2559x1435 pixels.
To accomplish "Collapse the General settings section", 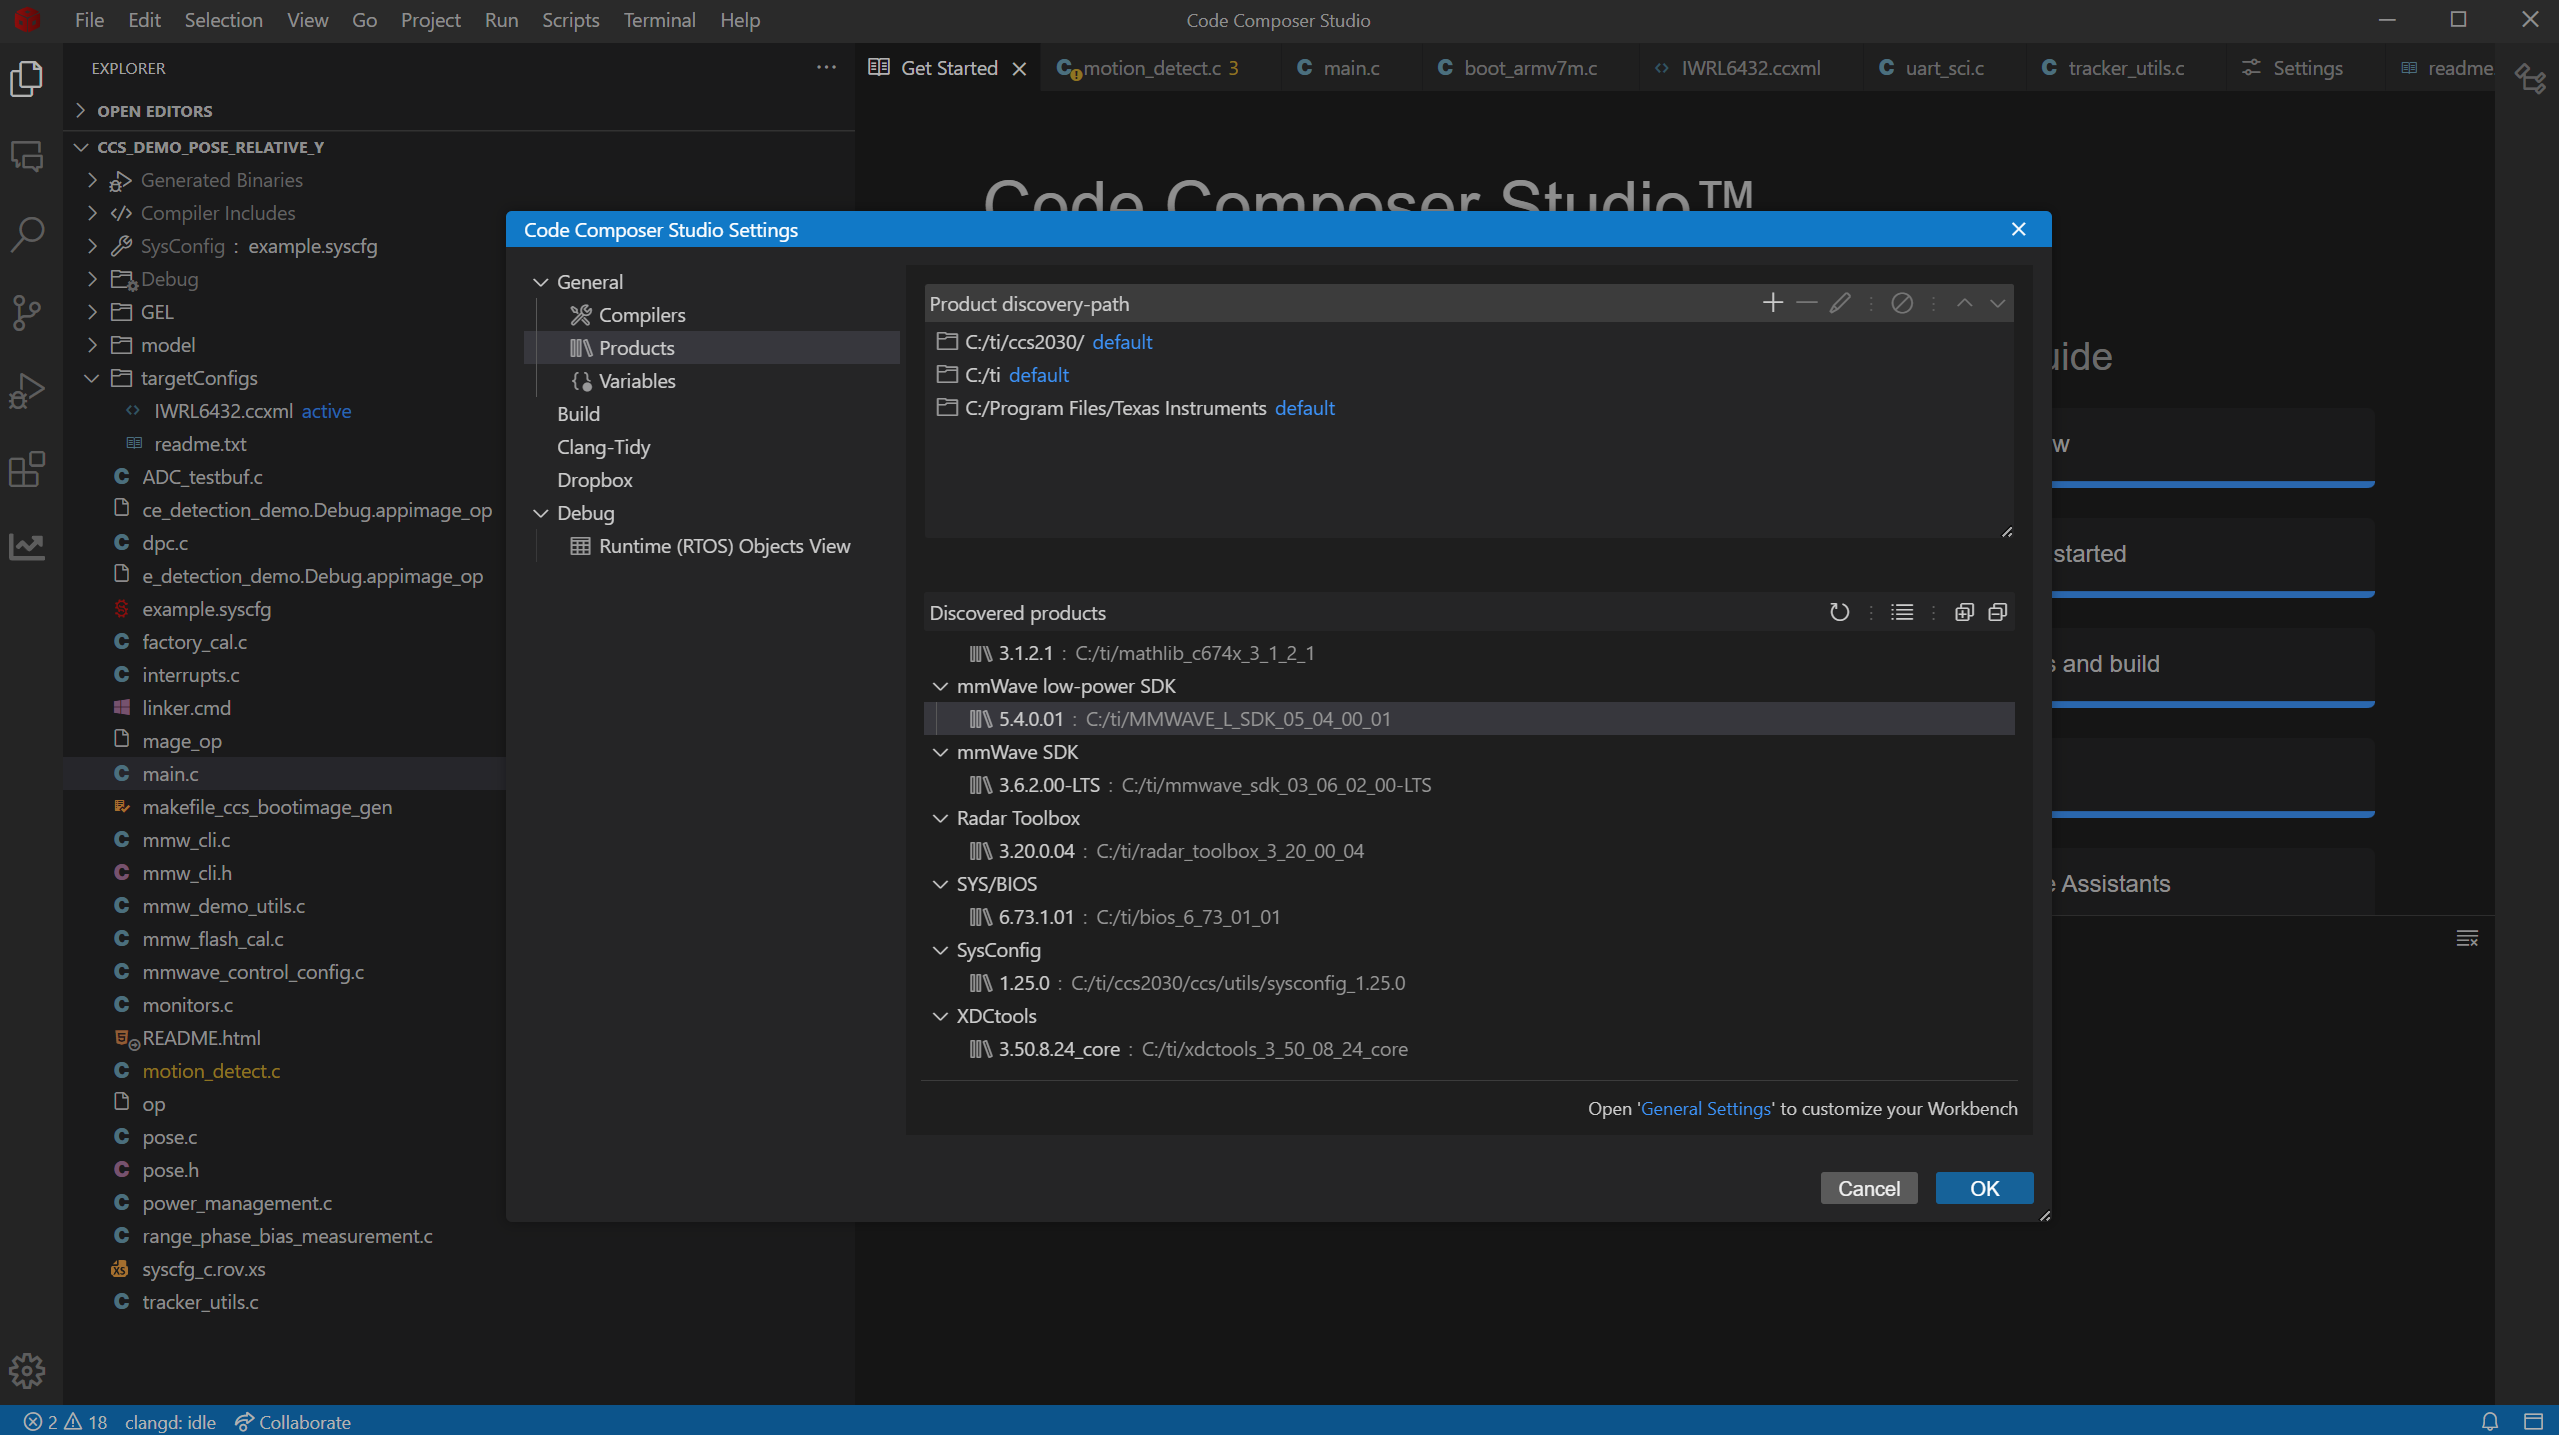I will 541,282.
